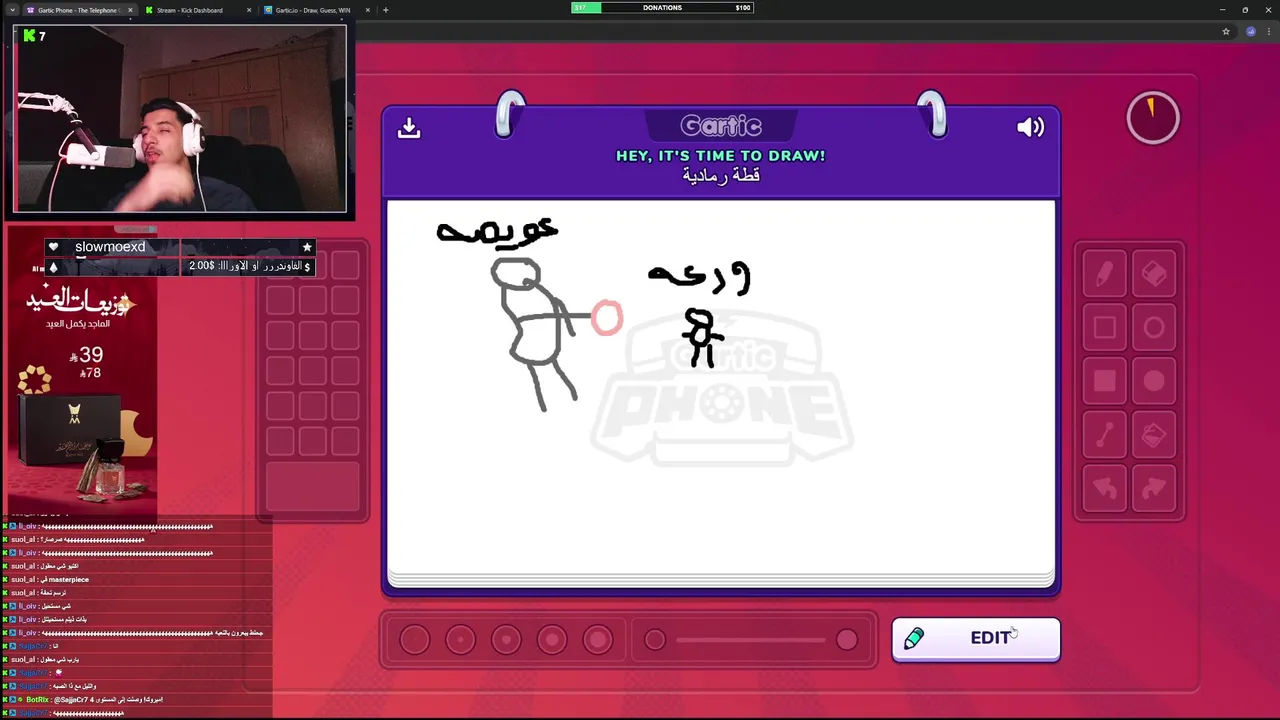
Task: Click the round countdown timer
Action: 1153,118
